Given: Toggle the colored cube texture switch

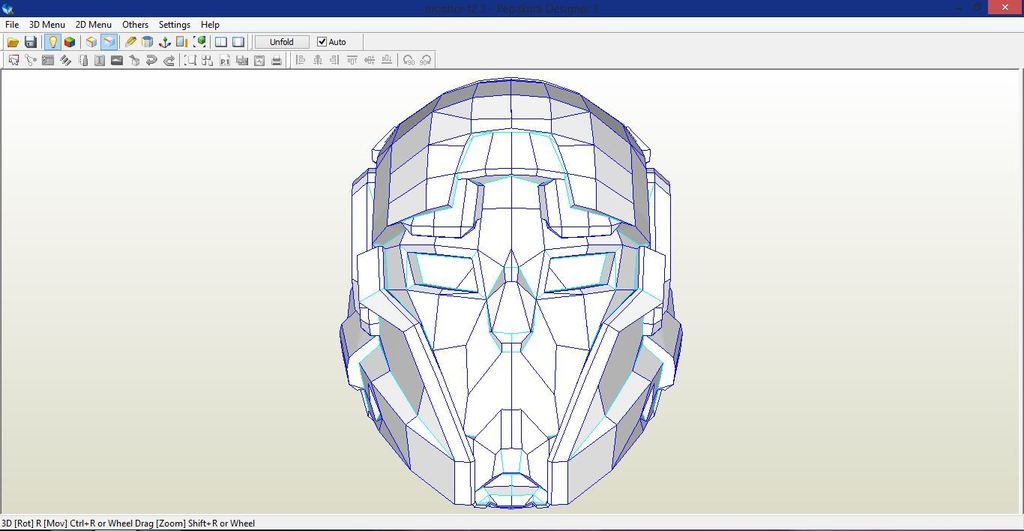Looking at the screenshot, I should click(69, 42).
